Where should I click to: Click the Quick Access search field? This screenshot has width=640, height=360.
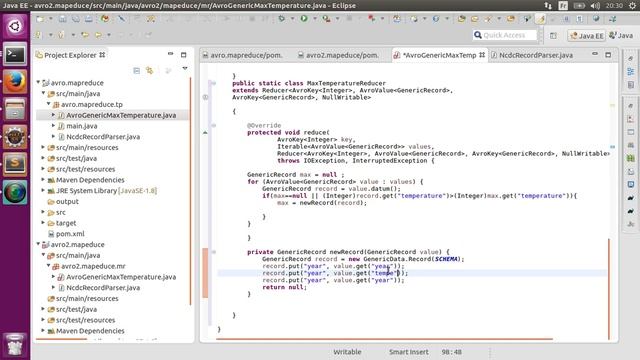click(x=505, y=35)
